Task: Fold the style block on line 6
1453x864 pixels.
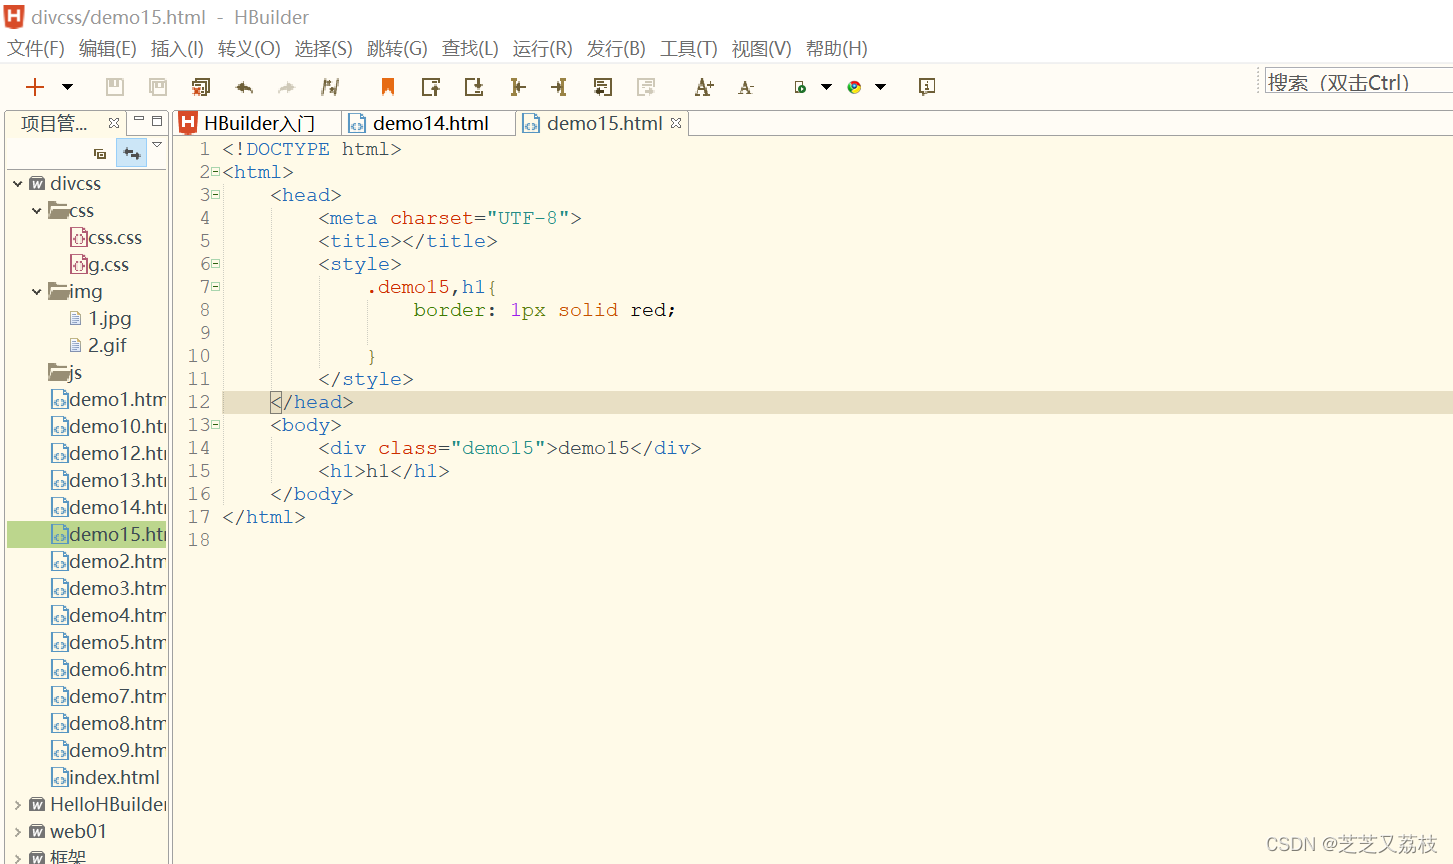Action: click(x=215, y=264)
